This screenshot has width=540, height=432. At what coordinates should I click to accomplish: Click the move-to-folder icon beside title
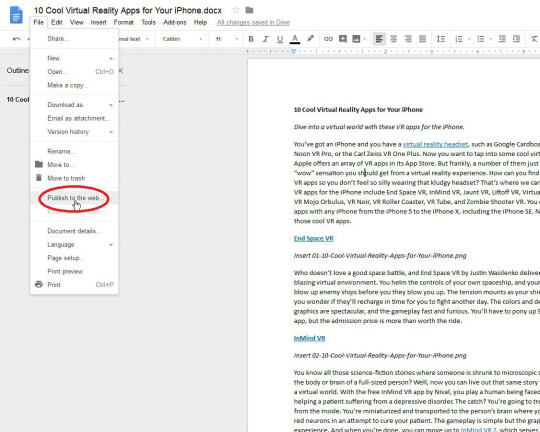249,10
